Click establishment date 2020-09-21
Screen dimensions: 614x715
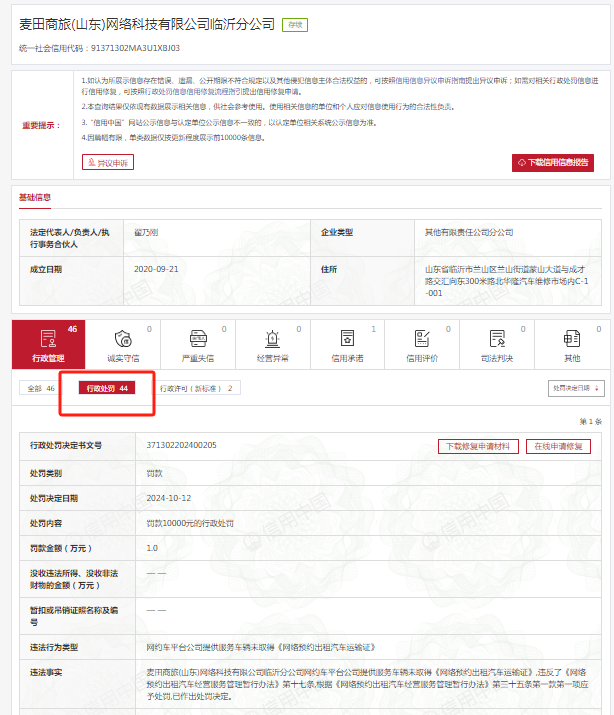pyautogui.click(x=156, y=269)
